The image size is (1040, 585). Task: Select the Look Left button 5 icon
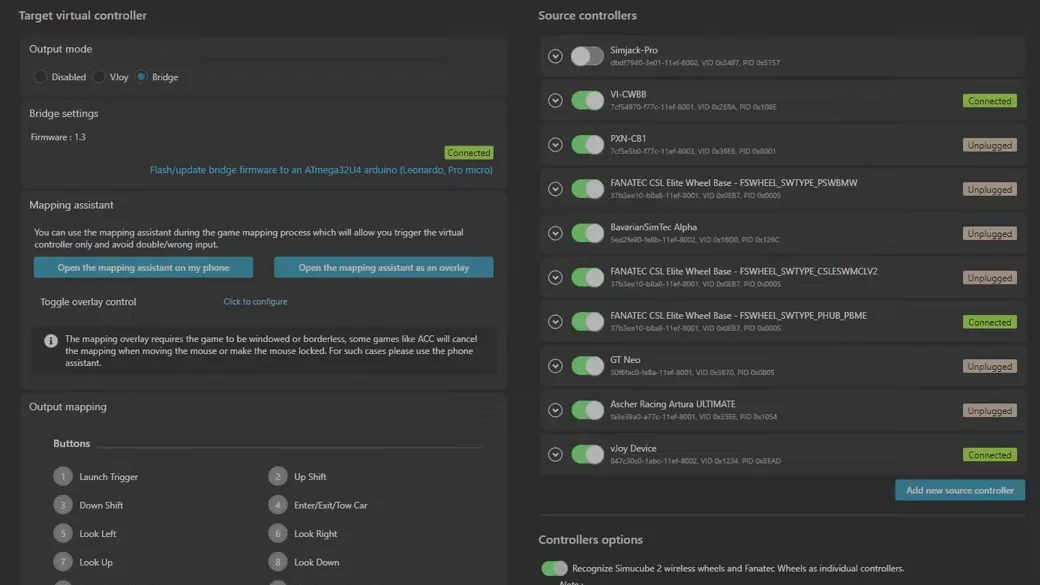coord(63,533)
